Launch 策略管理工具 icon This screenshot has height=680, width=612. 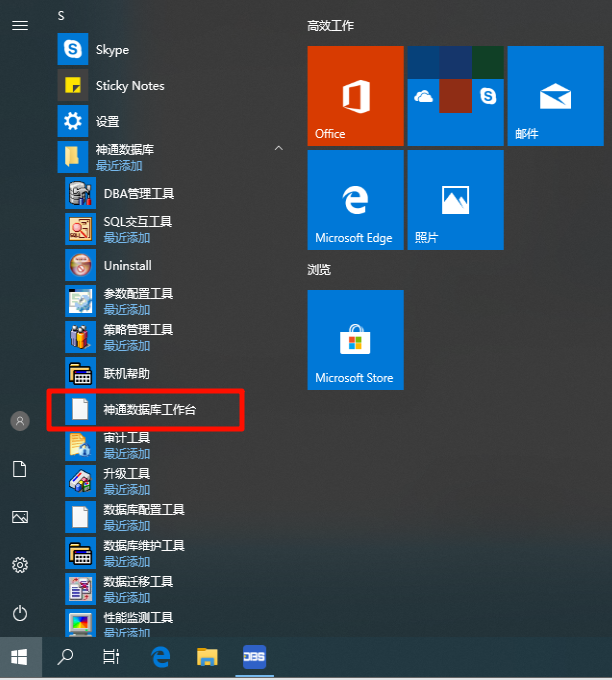[80, 337]
